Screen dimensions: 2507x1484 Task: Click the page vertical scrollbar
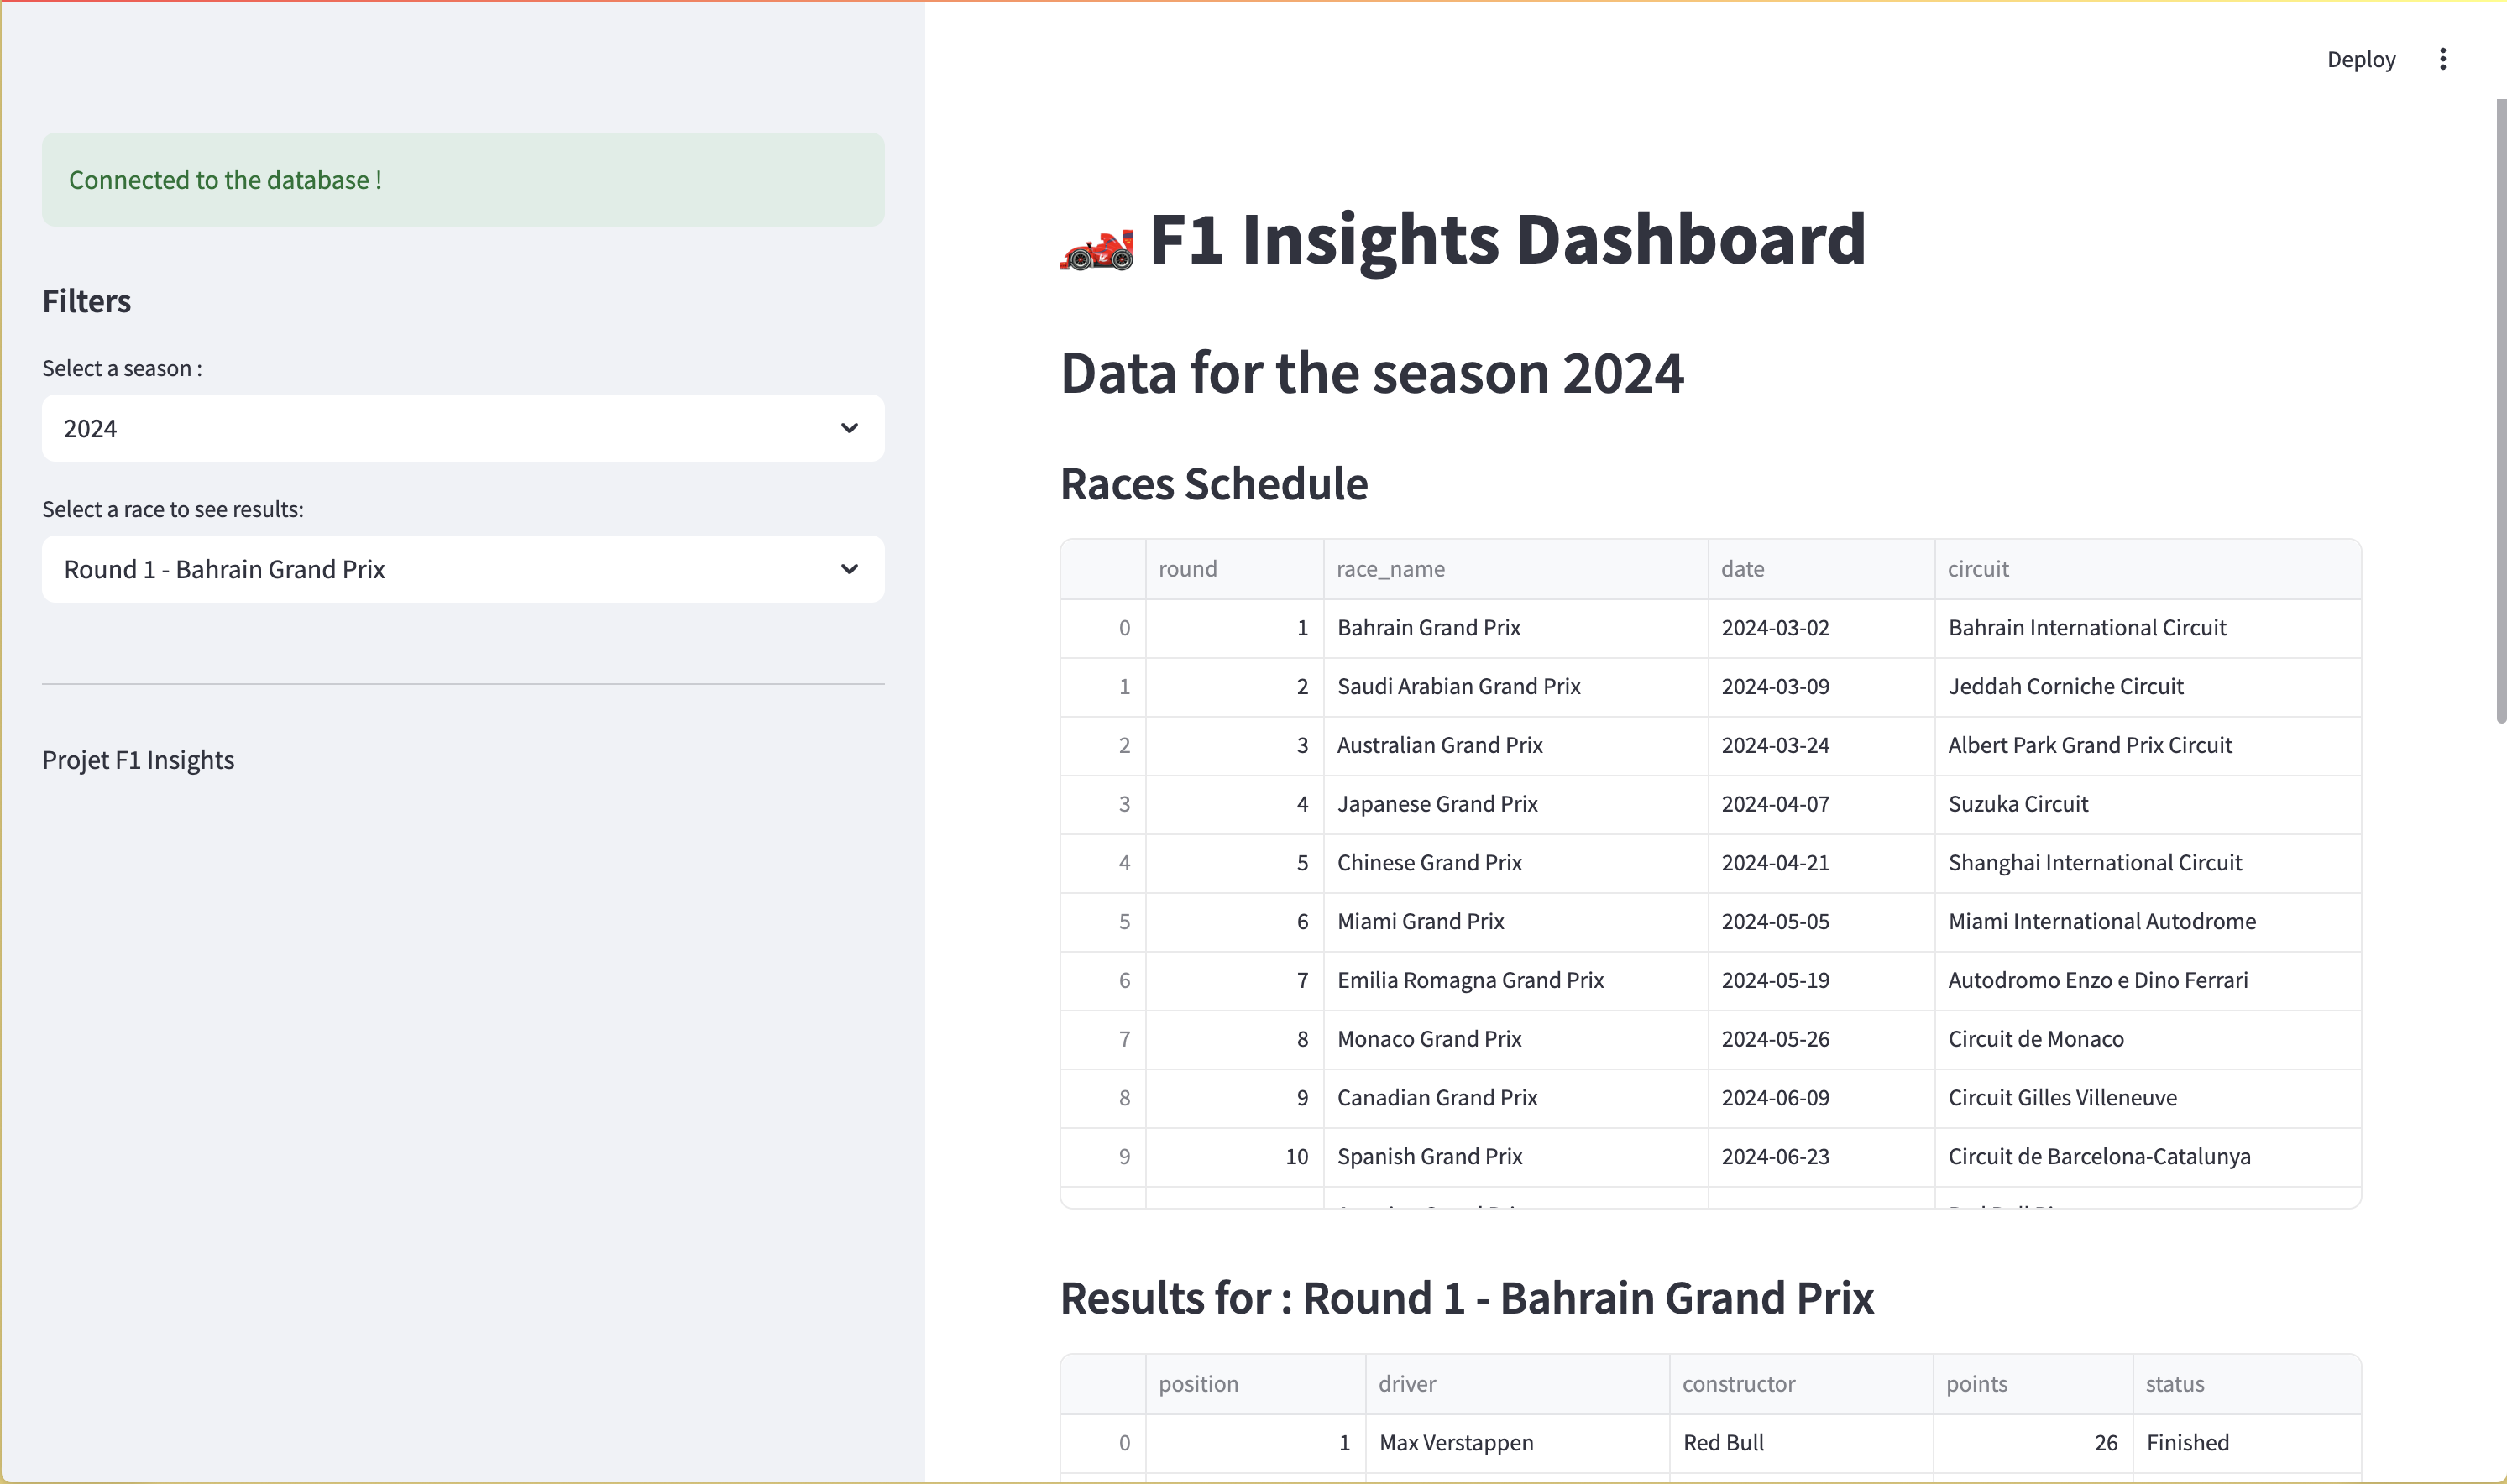point(2501,410)
